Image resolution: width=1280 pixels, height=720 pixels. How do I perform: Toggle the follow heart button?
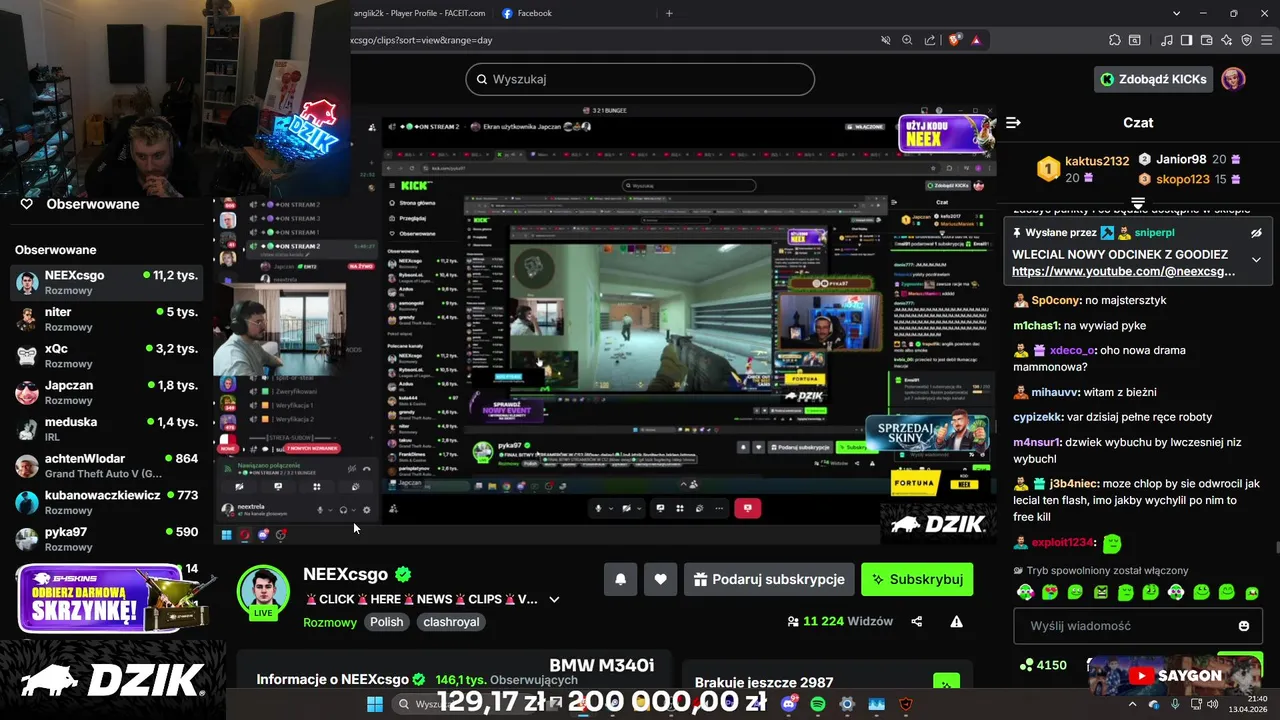[660, 579]
